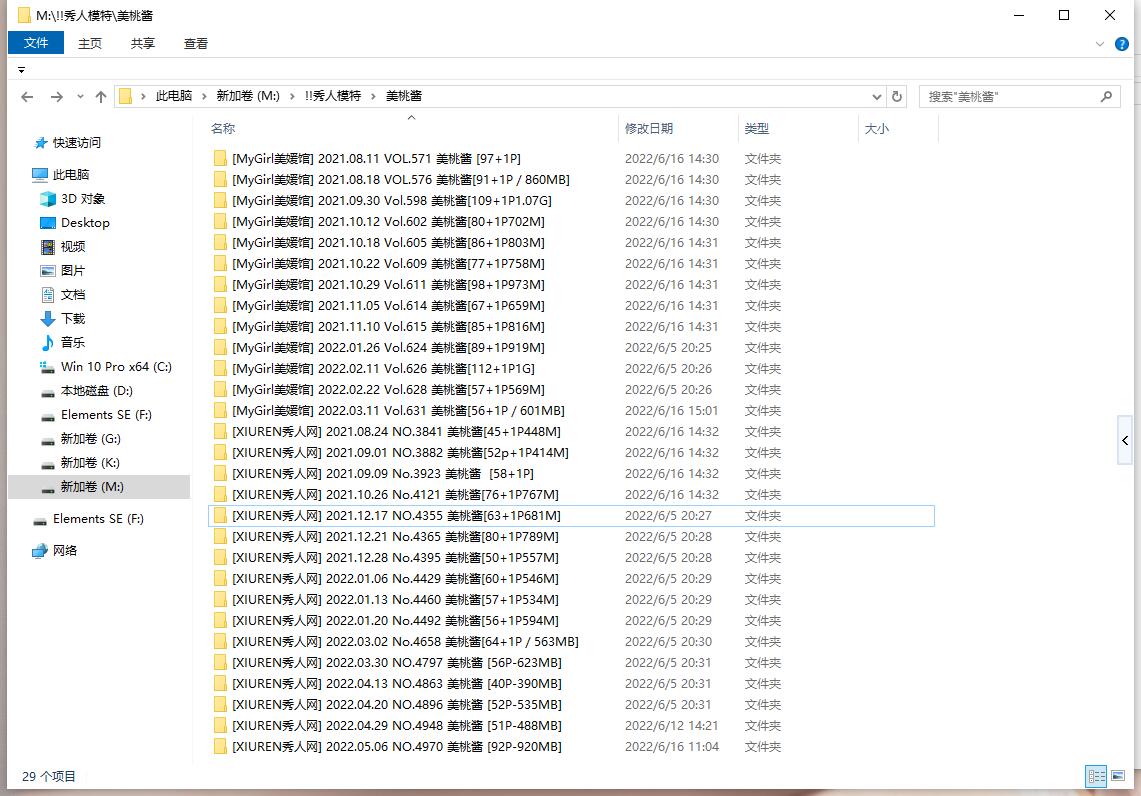Open 3D 对象 in sidebar
The height and width of the screenshot is (796, 1141).
click(x=83, y=199)
